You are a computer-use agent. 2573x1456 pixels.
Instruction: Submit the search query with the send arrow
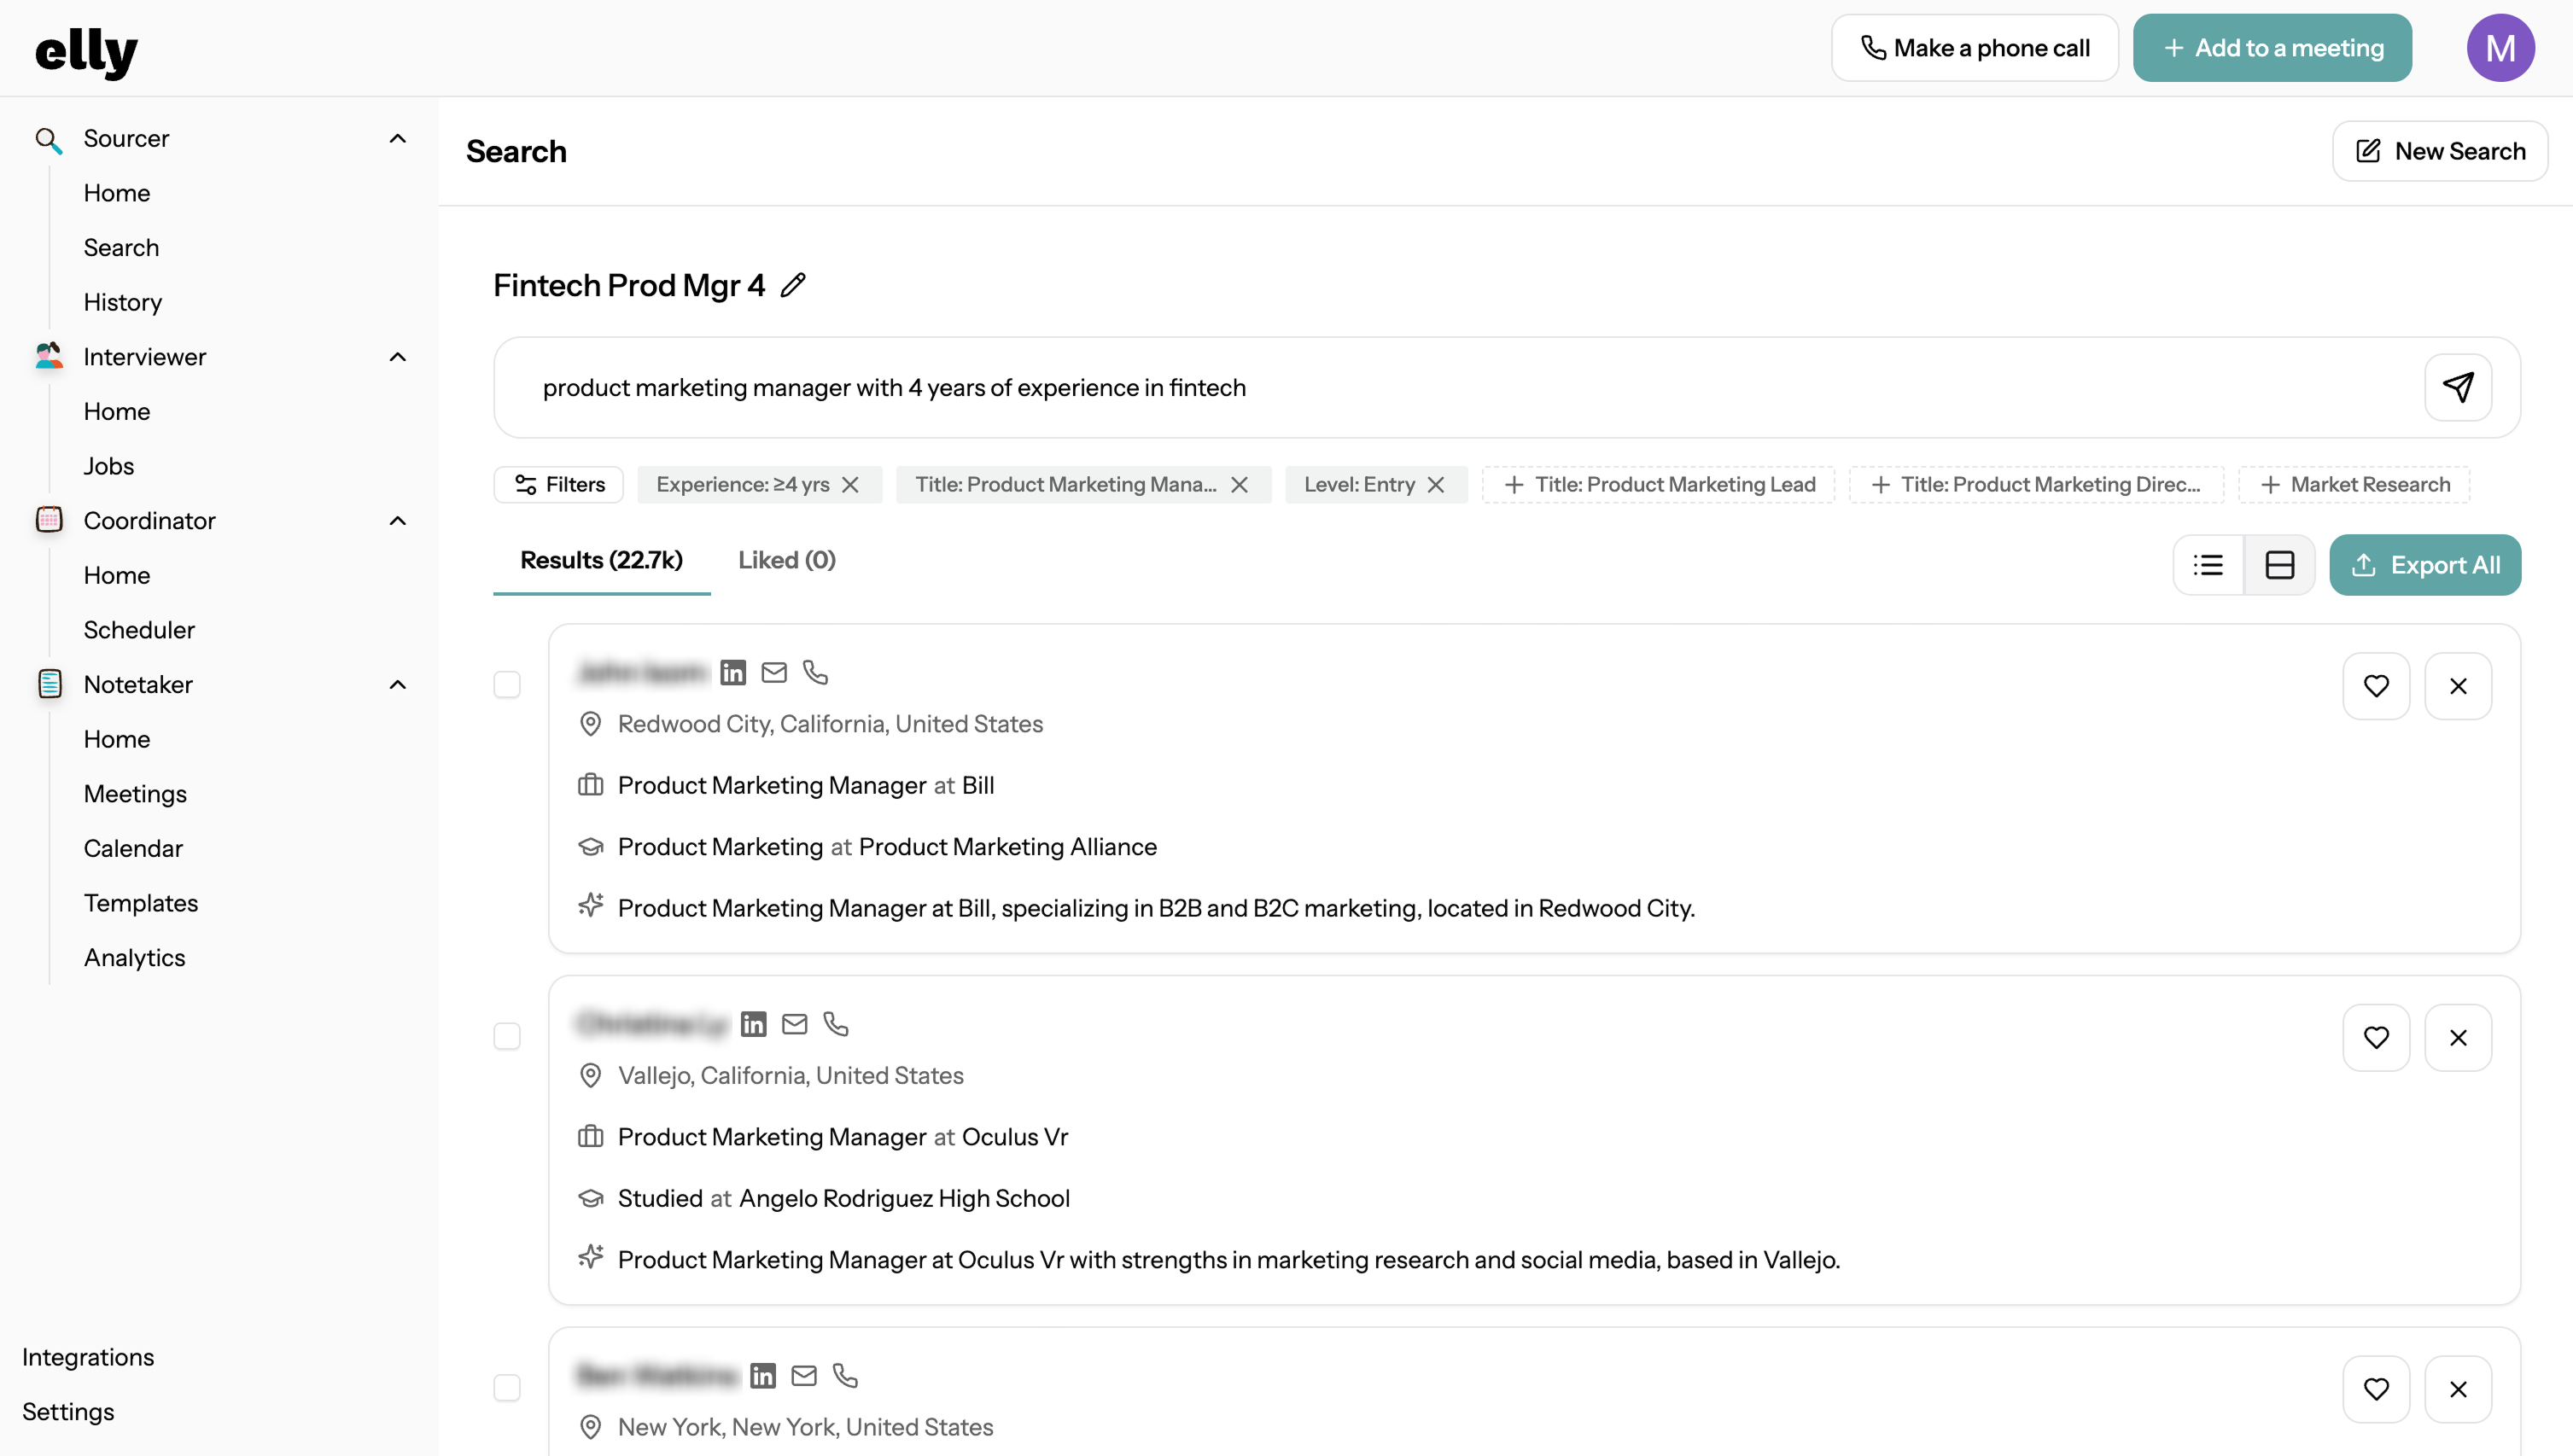pos(2458,387)
